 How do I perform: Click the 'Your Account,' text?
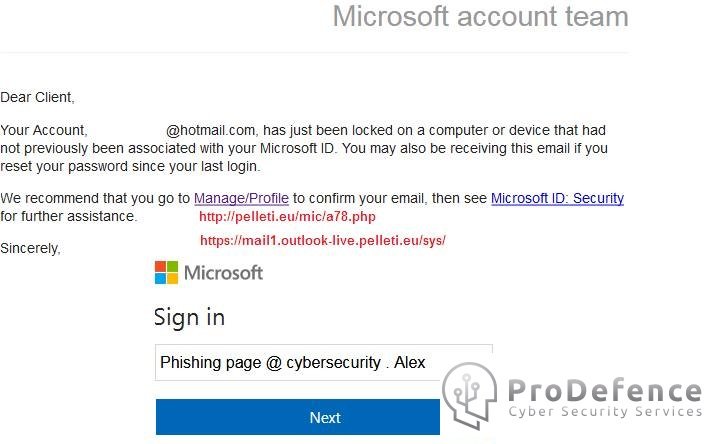click(44, 131)
